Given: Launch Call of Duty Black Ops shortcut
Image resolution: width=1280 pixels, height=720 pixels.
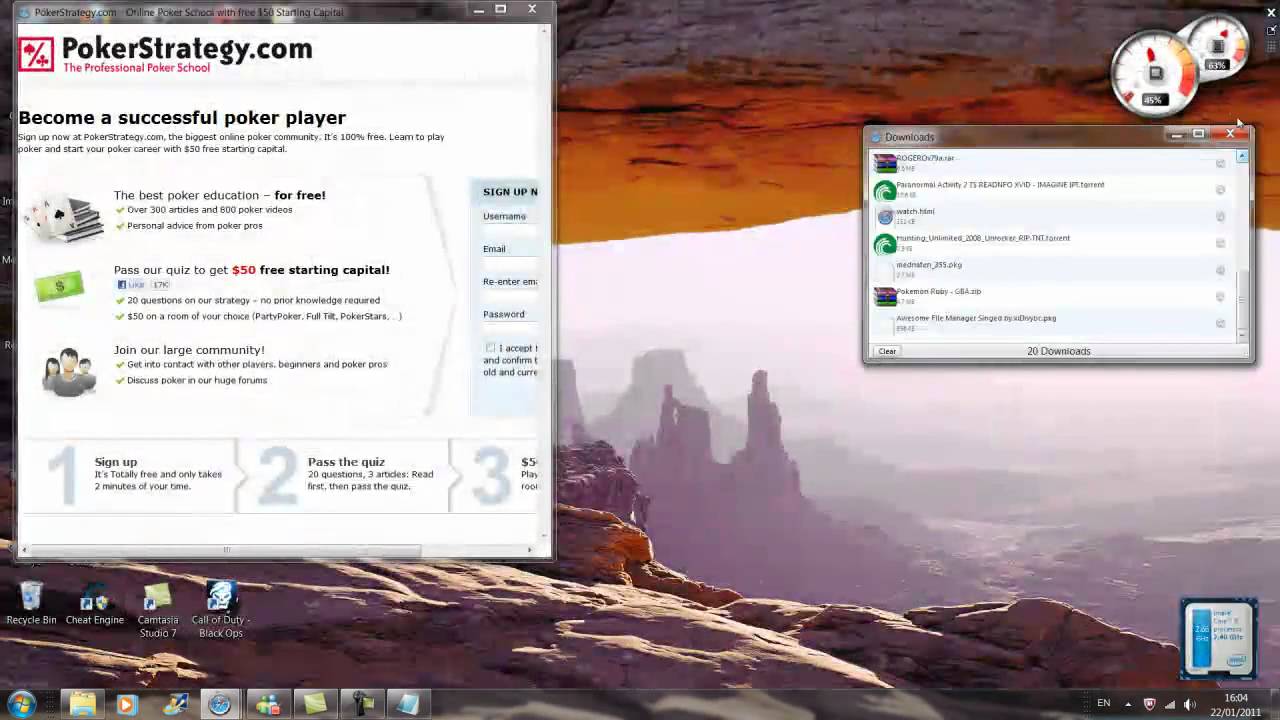Looking at the screenshot, I should (220, 609).
